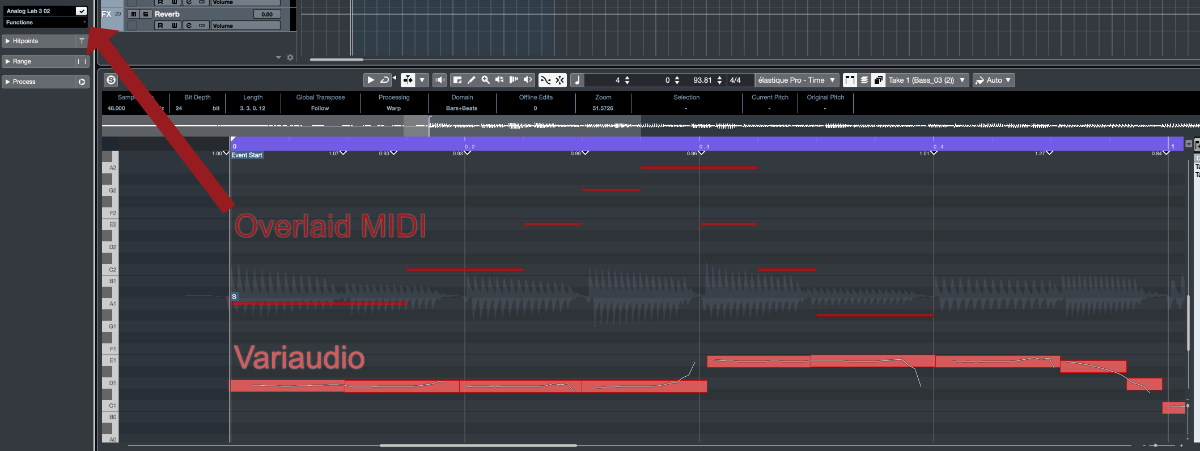Click the Process play circle icon
This screenshot has width=1200, height=451.
click(x=82, y=81)
